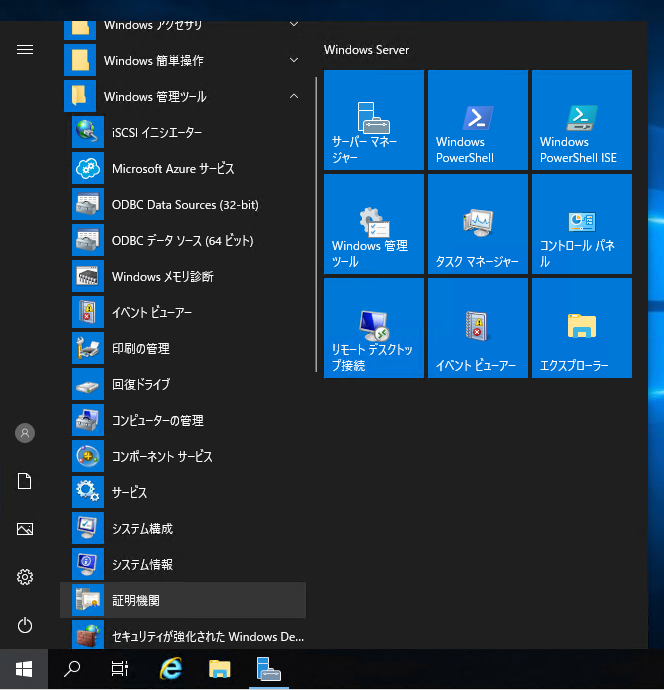664x690 pixels.
Task: Open Settings gear in Start sidebar
Action: pyautogui.click(x=25, y=577)
